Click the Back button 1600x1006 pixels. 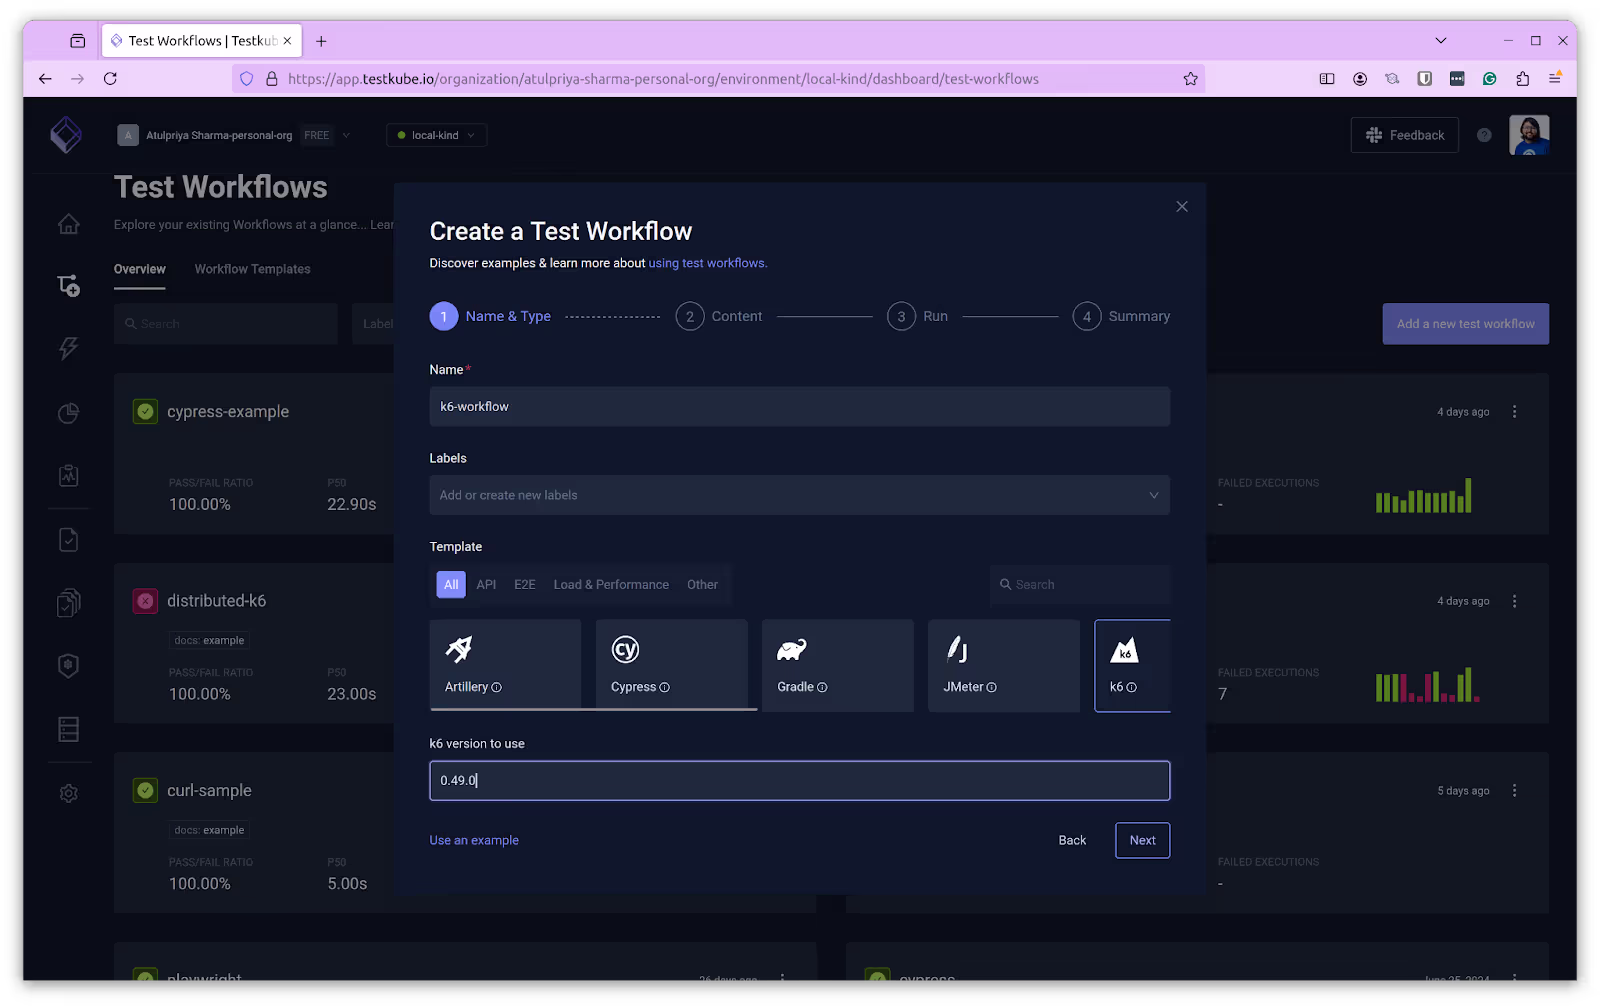pyautogui.click(x=1072, y=840)
